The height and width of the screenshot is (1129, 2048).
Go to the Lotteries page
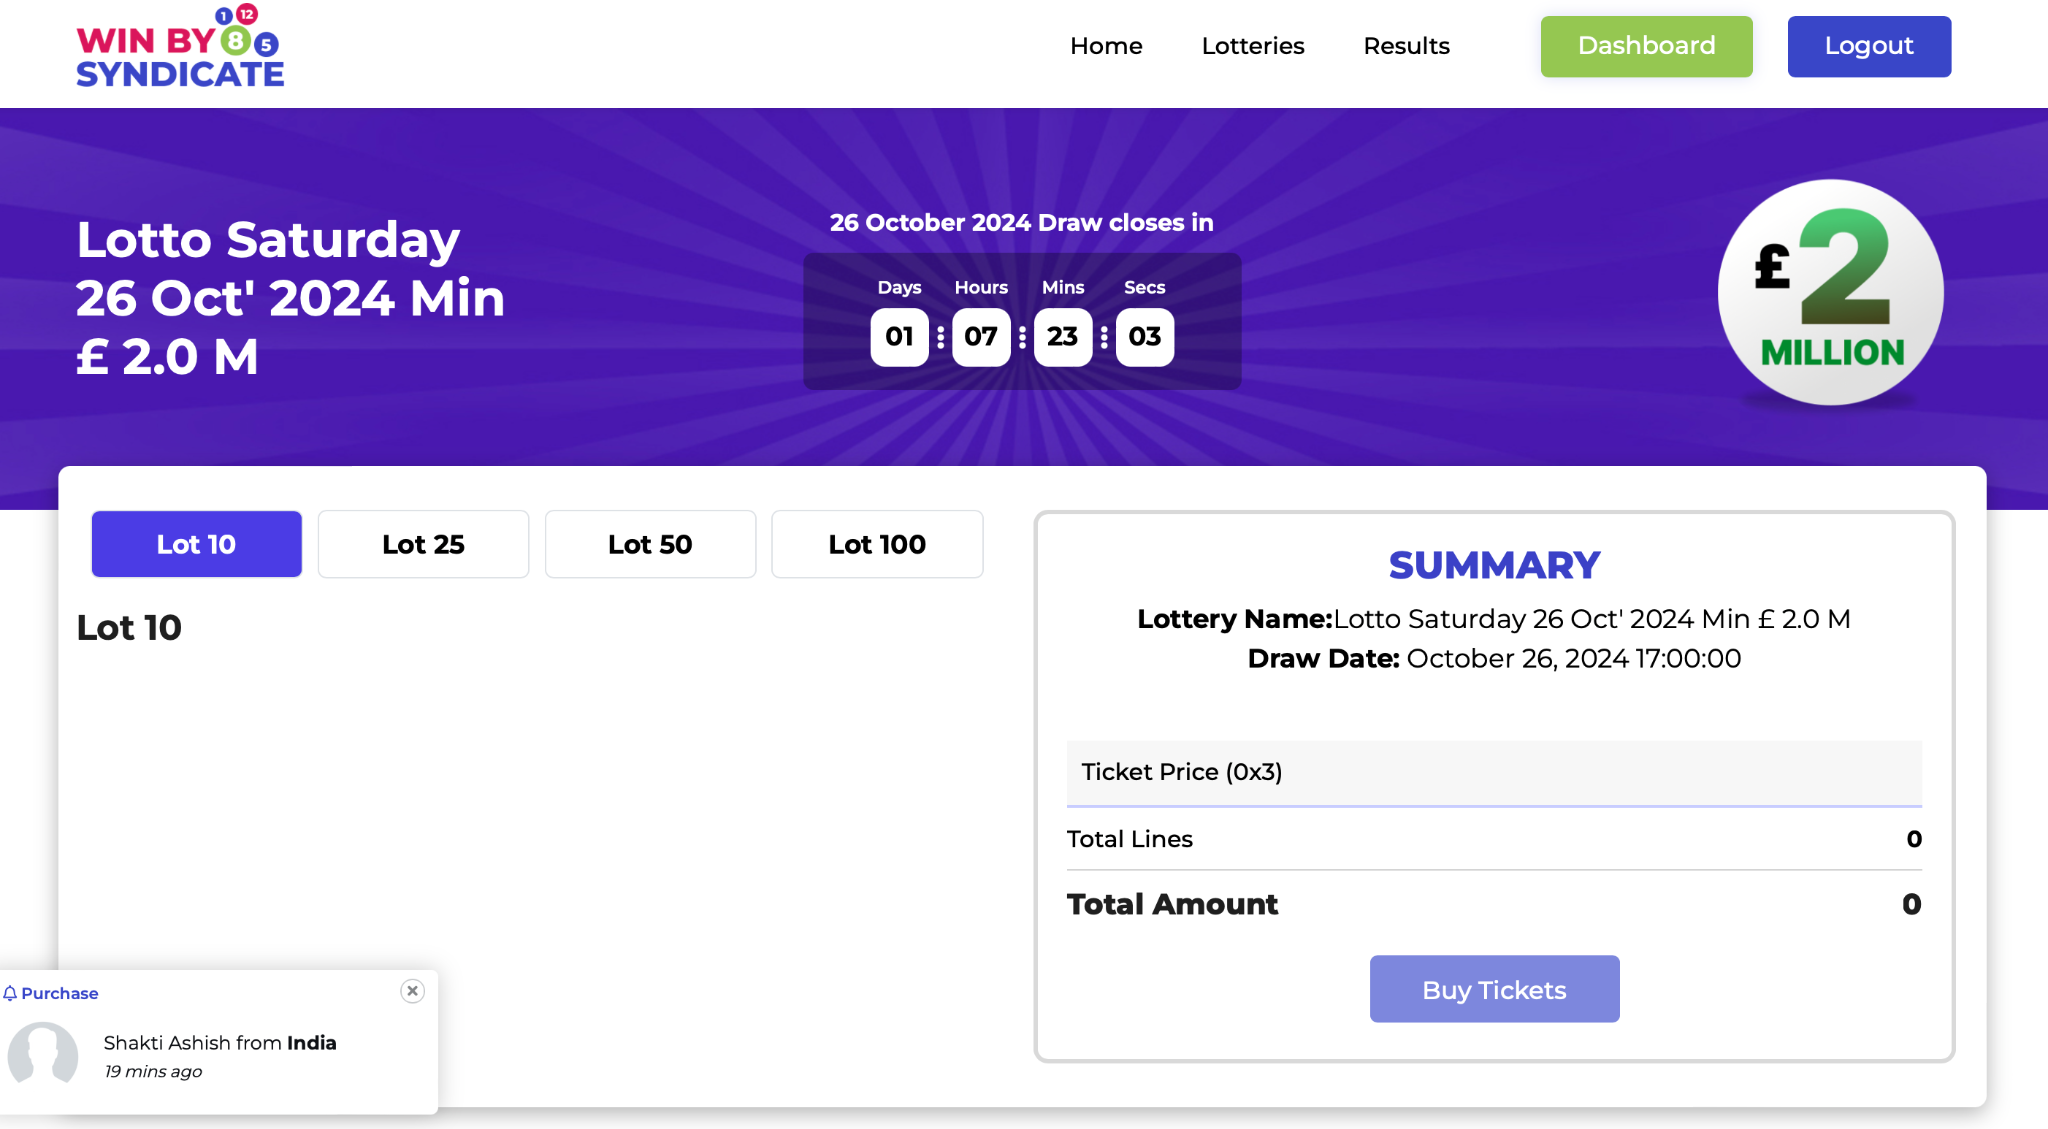point(1252,46)
